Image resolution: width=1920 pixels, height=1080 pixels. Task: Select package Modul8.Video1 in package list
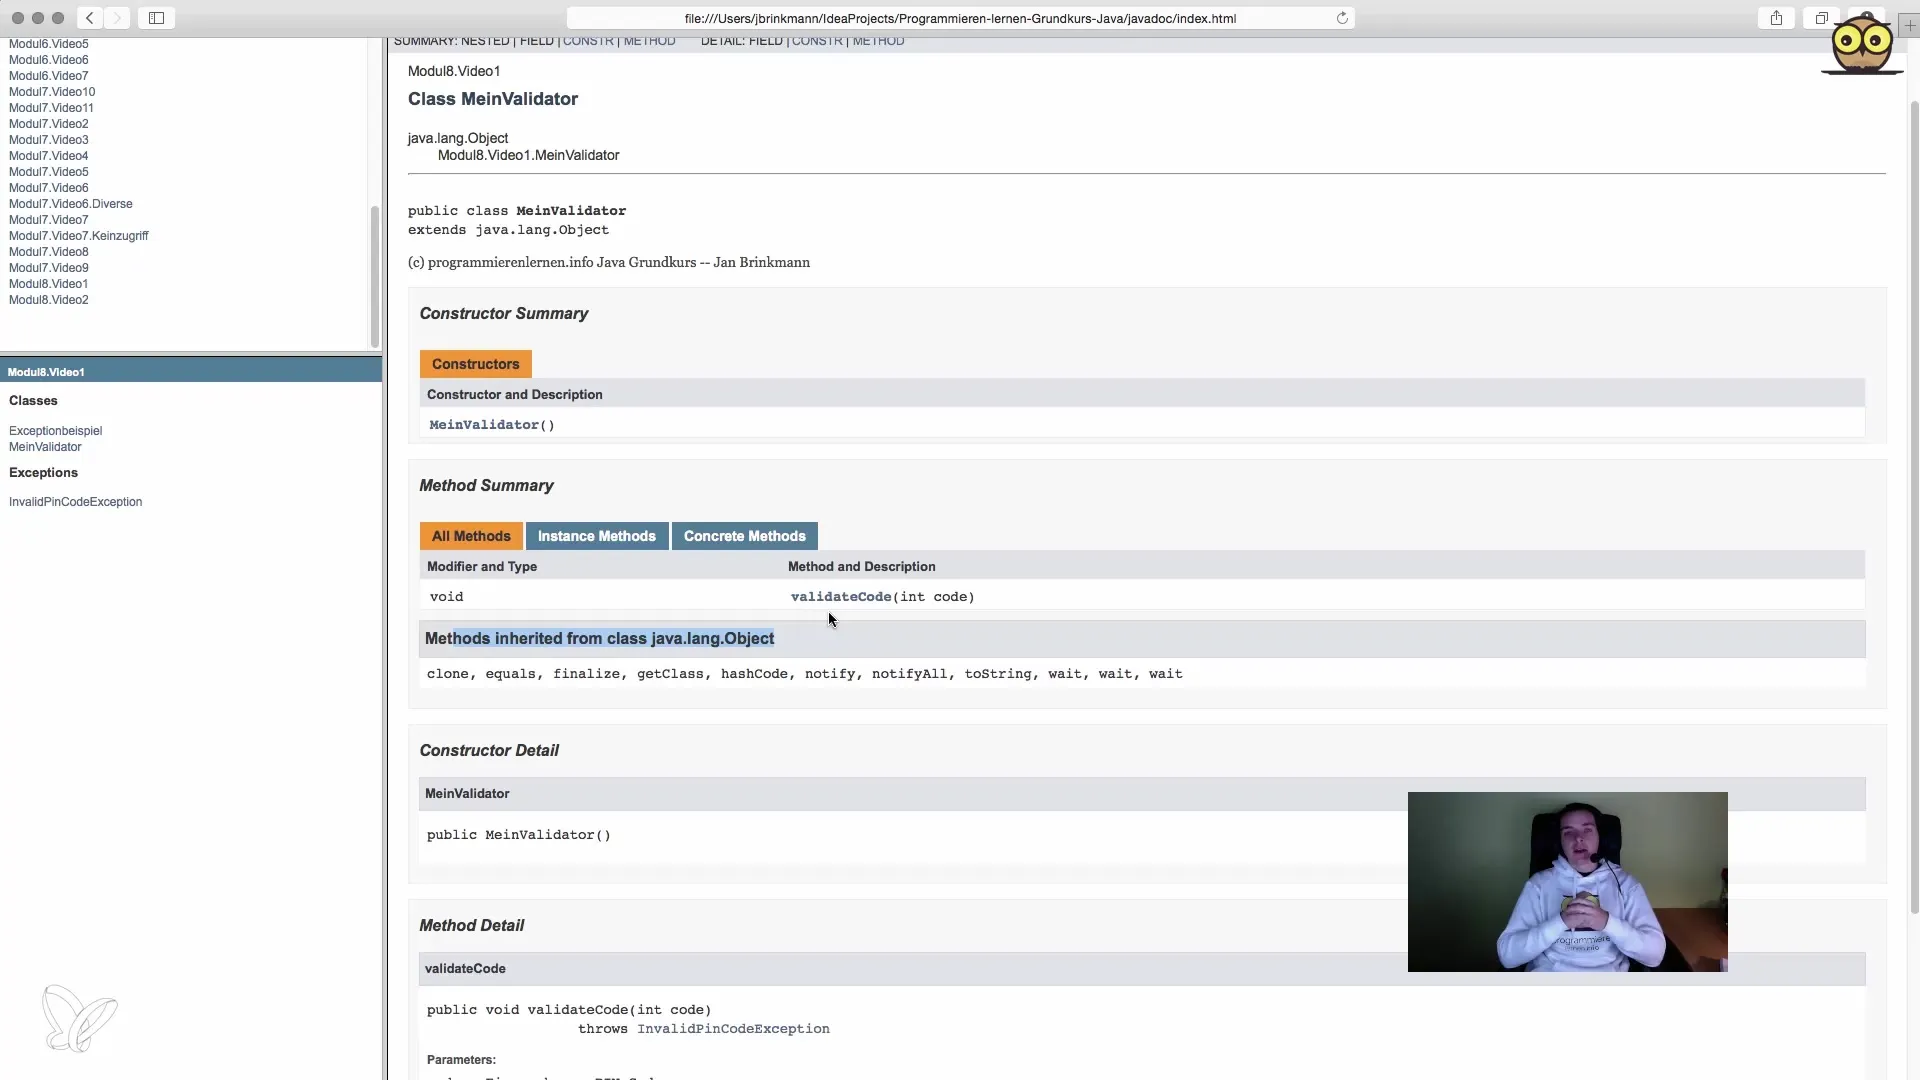(x=48, y=284)
